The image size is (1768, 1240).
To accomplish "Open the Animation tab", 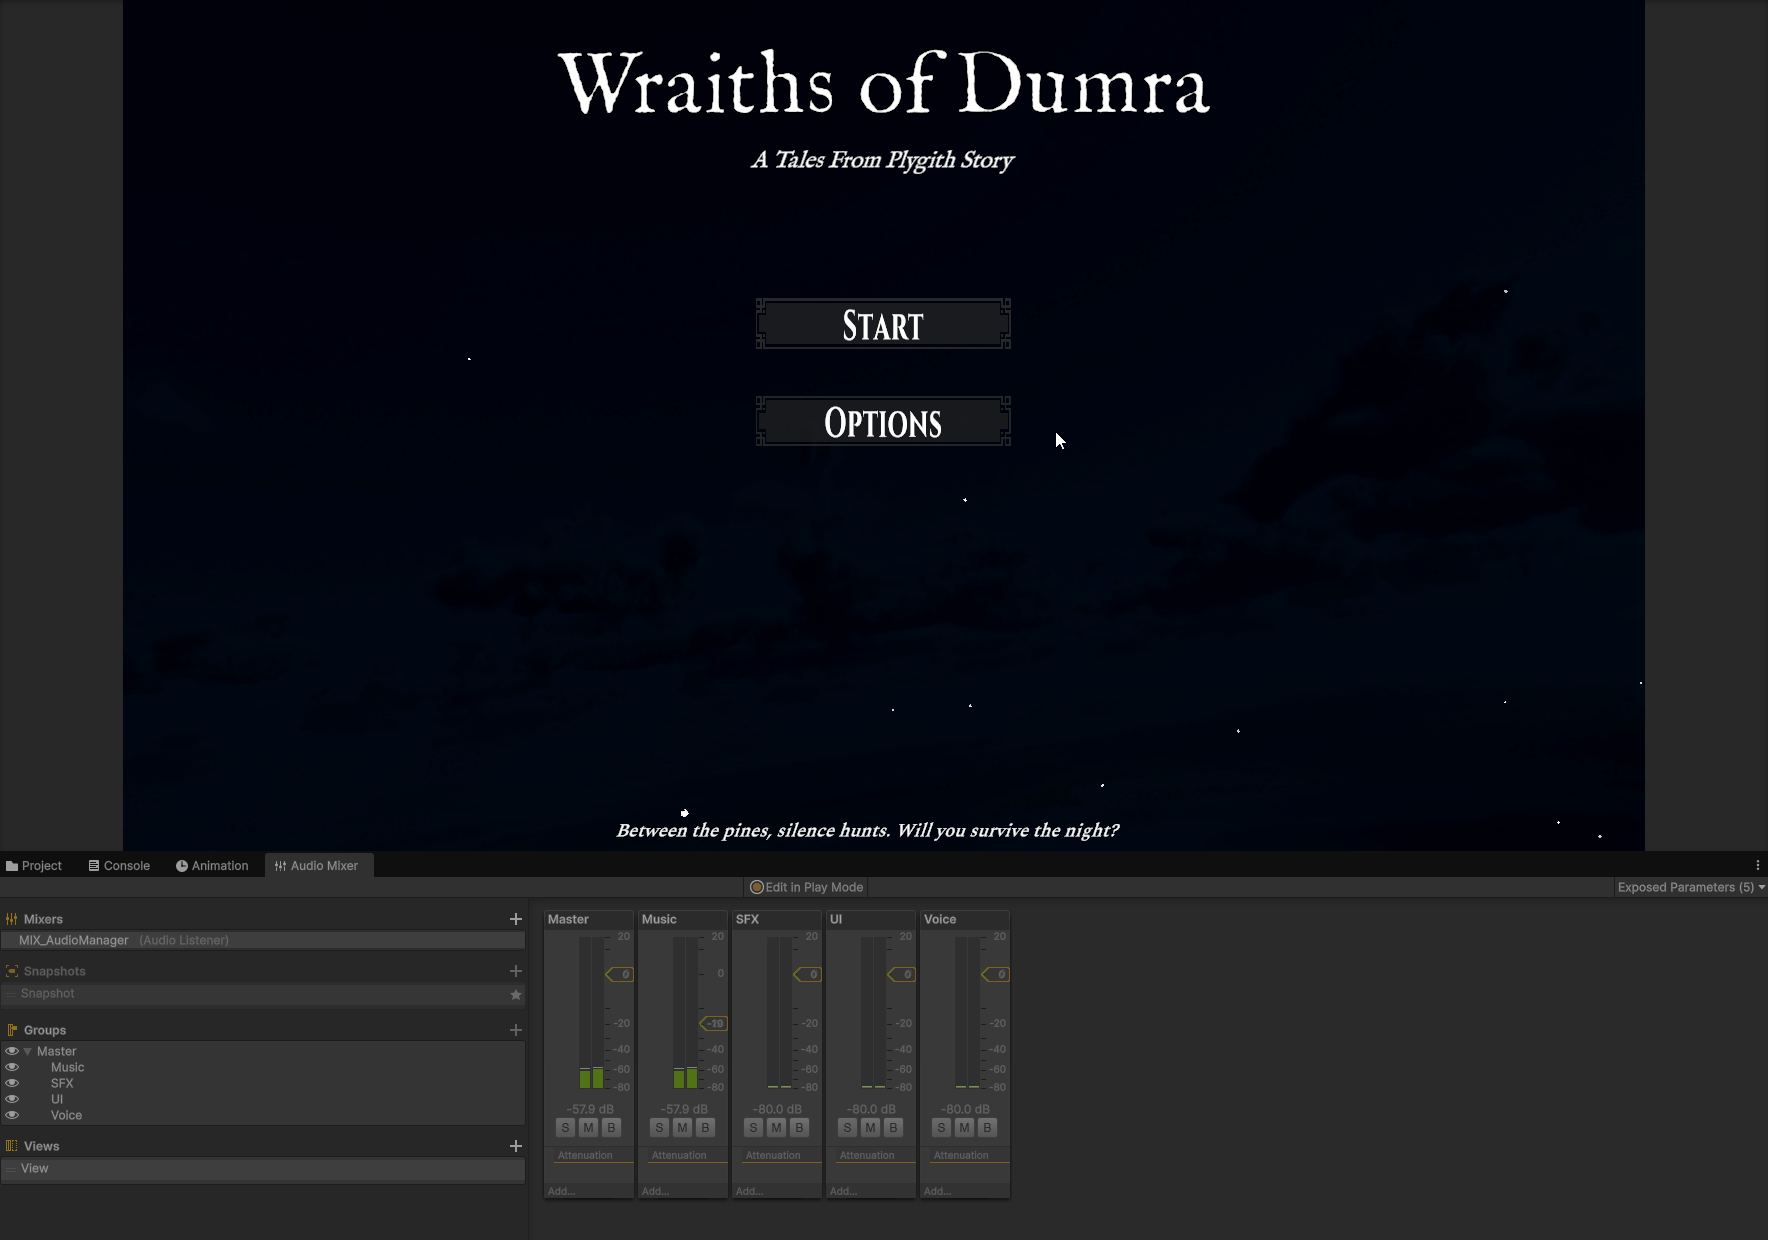I will pyautogui.click(x=212, y=866).
